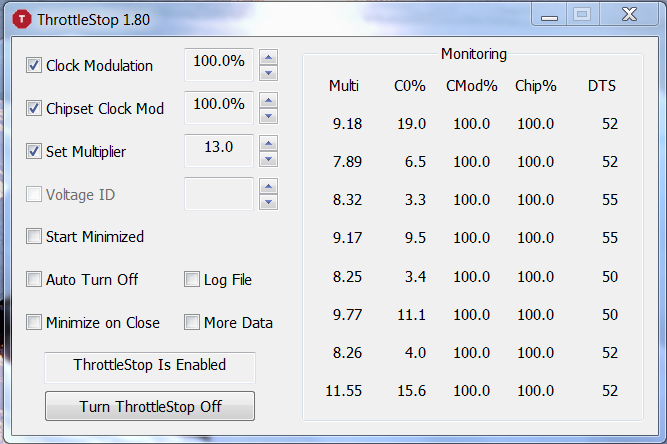
Task: Click the C0% value 6.5
Action: point(415,162)
